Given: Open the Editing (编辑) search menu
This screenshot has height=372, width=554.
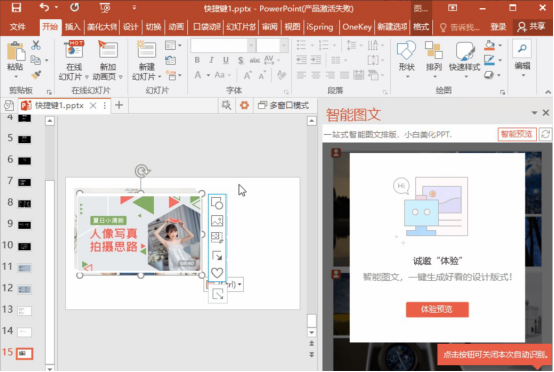Looking at the screenshot, I should (x=522, y=58).
